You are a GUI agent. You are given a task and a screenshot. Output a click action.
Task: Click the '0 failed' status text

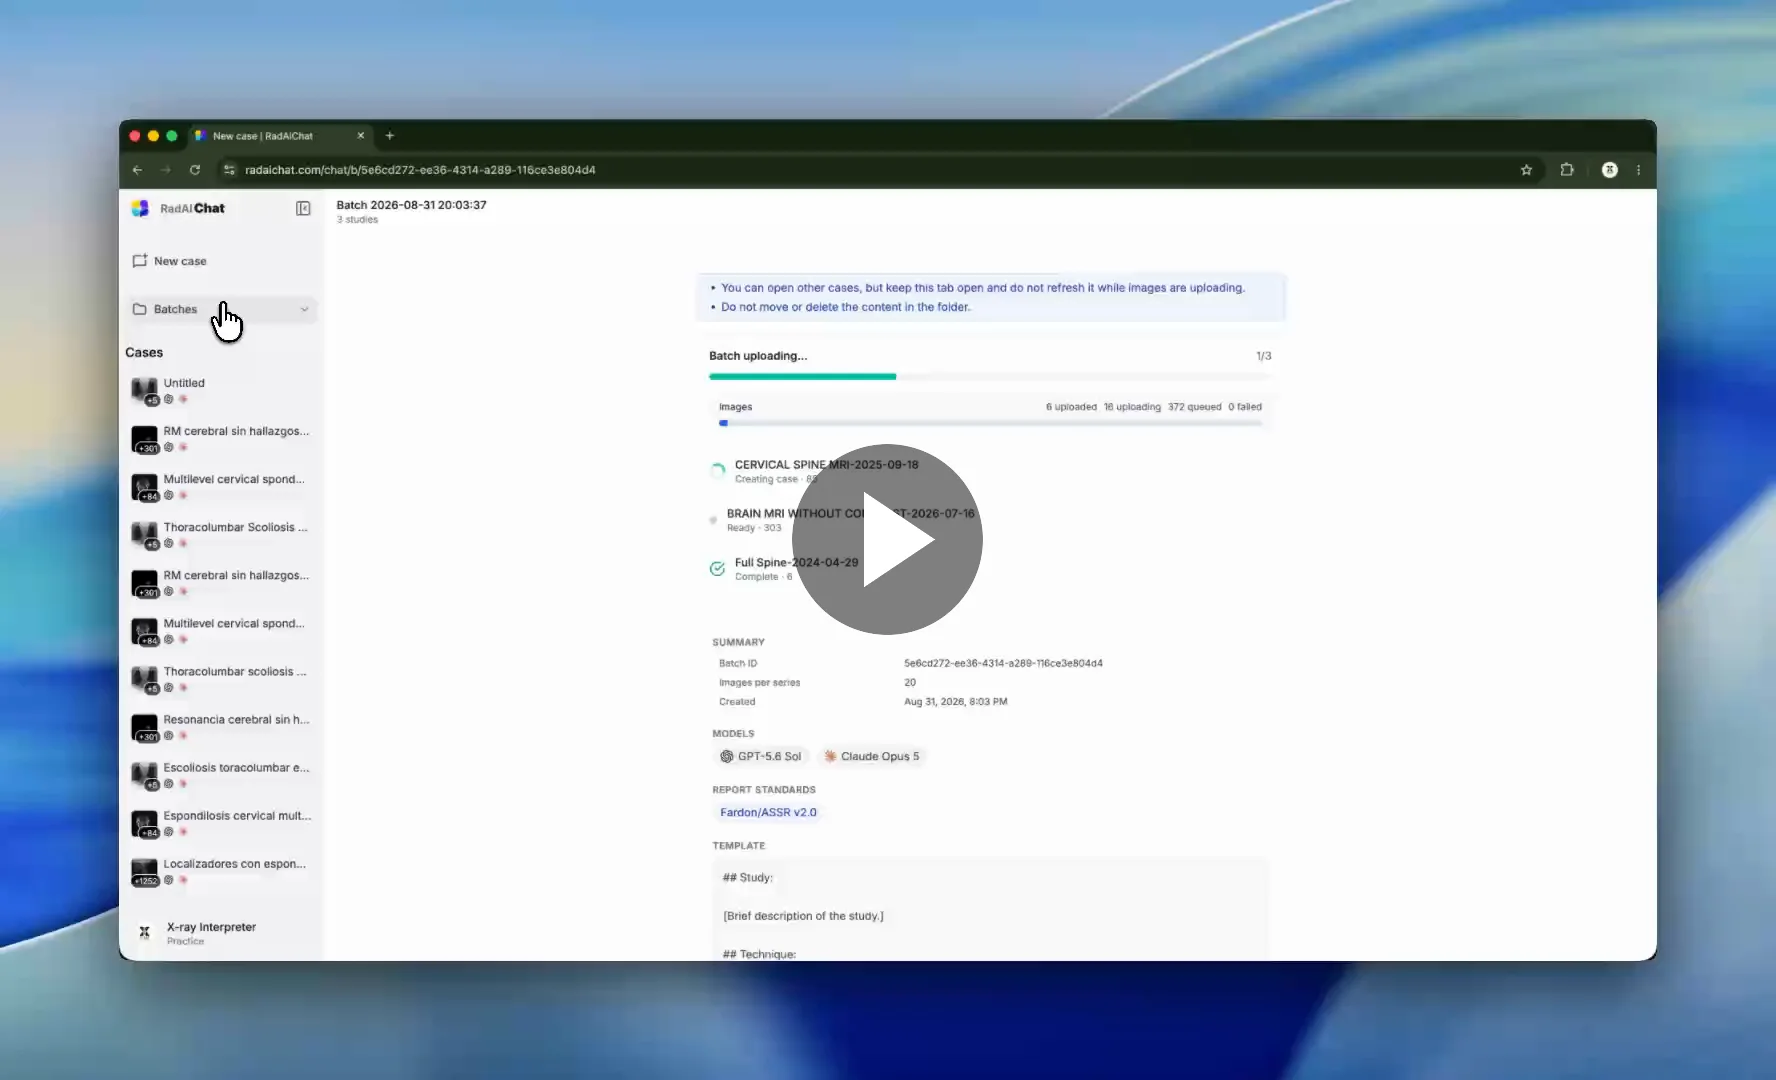point(1245,407)
